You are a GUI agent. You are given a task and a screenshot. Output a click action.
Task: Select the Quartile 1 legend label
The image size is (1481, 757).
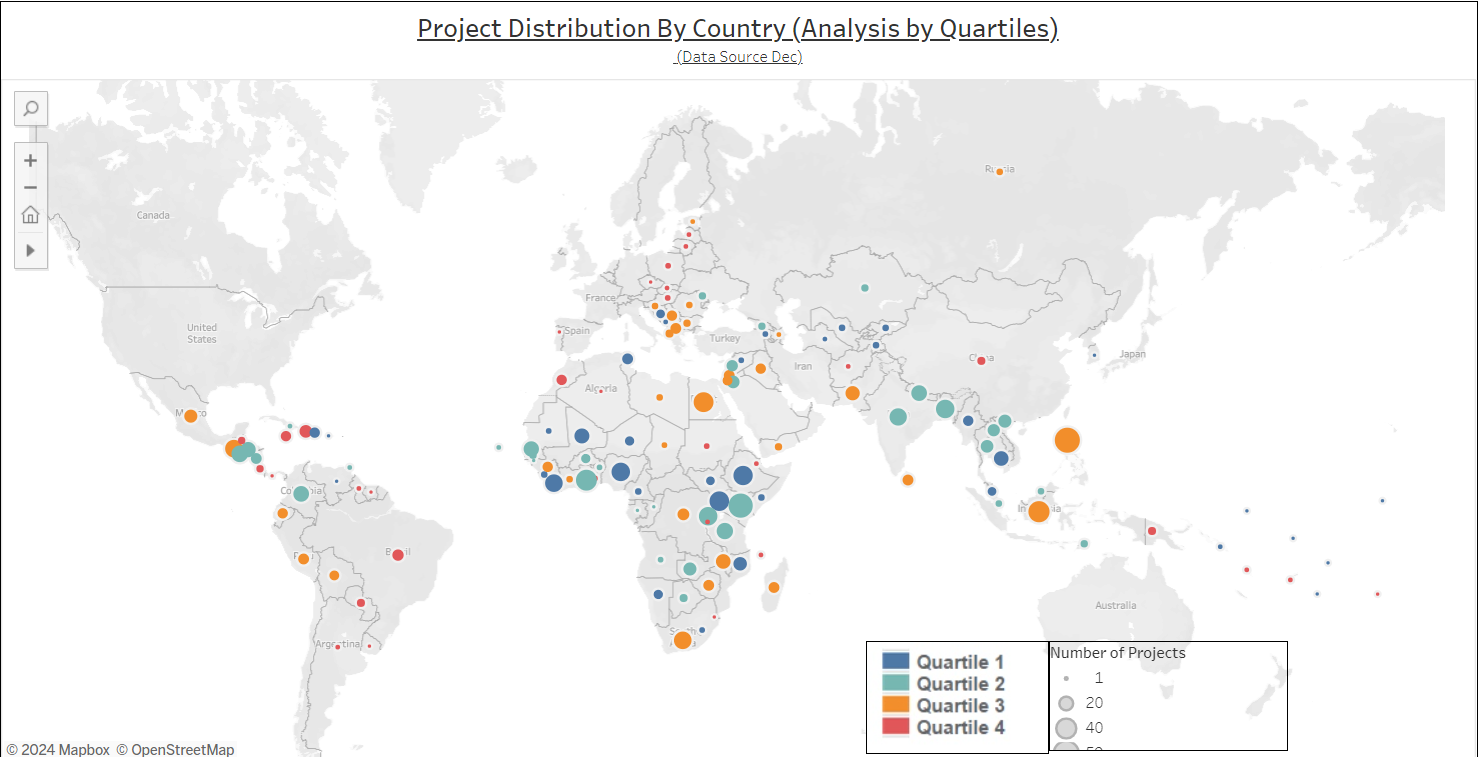coord(960,662)
